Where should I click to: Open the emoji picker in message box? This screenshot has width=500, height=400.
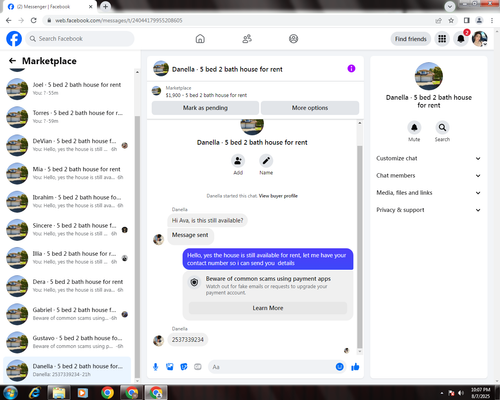pyautogui.click(x=339, y=367)
